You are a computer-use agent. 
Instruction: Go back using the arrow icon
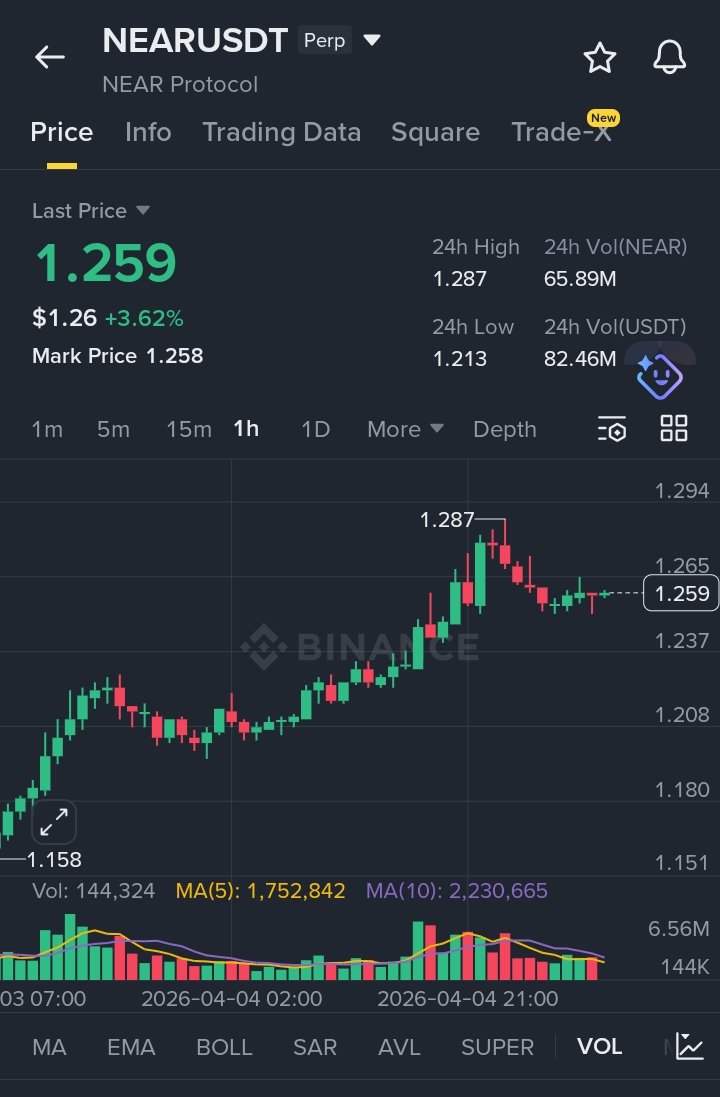tap(50, 57)
